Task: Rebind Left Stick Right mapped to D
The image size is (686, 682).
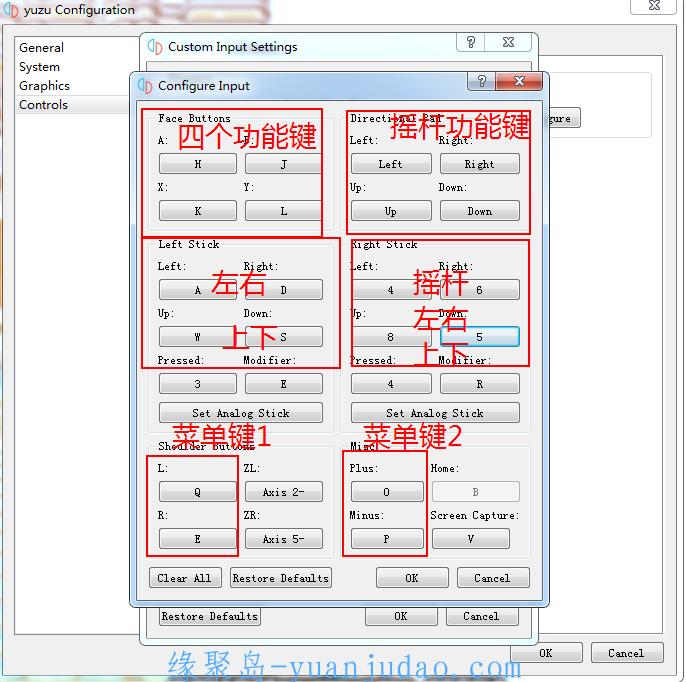Action: [x=284, y=290]
